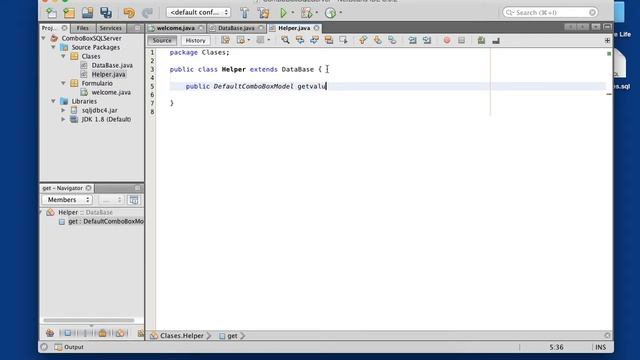
Task: Click the grayed Redo arrow icon
Action: 147,13
